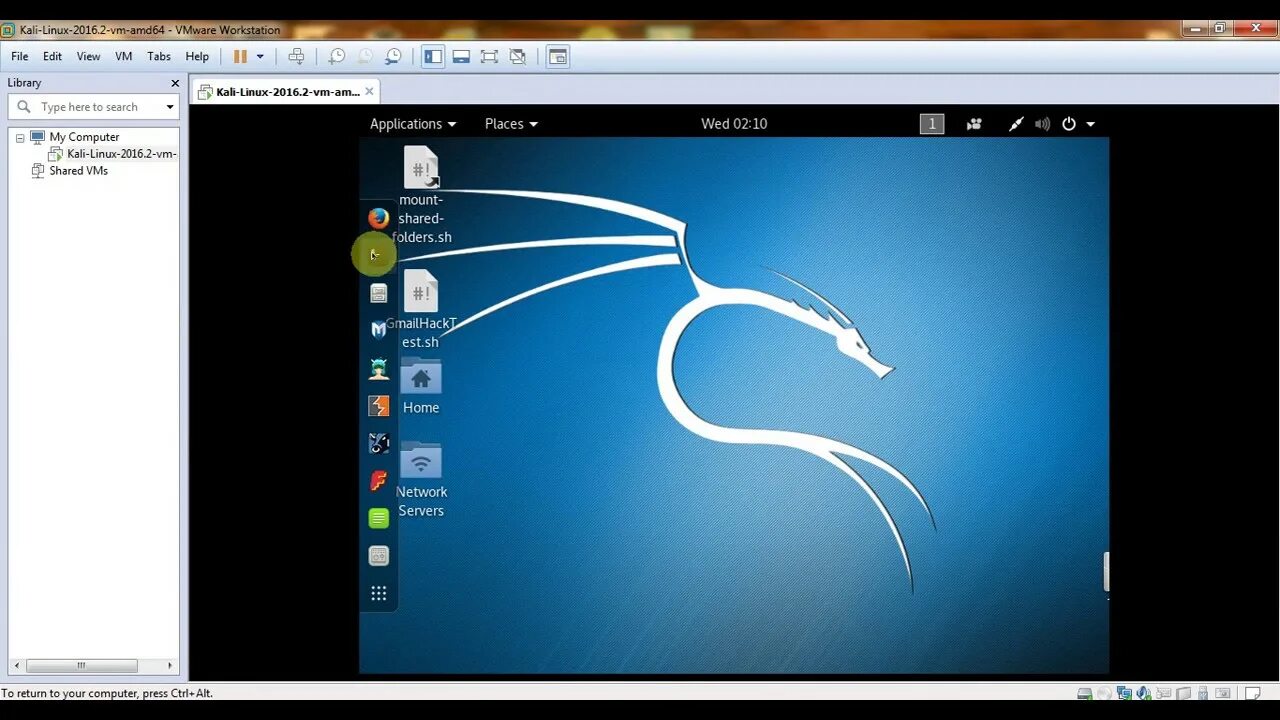
Task: Collapse the My Computer tree node
Action: click(x=19, y=137)
